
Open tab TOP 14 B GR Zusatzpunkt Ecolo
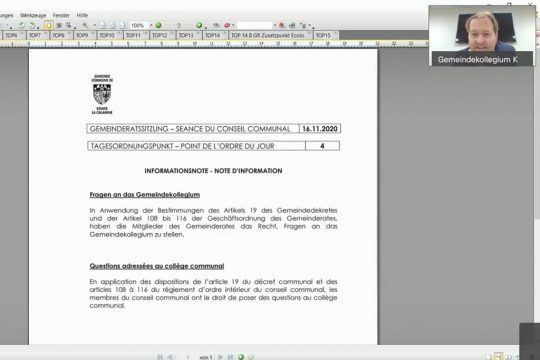pos(270,35)
